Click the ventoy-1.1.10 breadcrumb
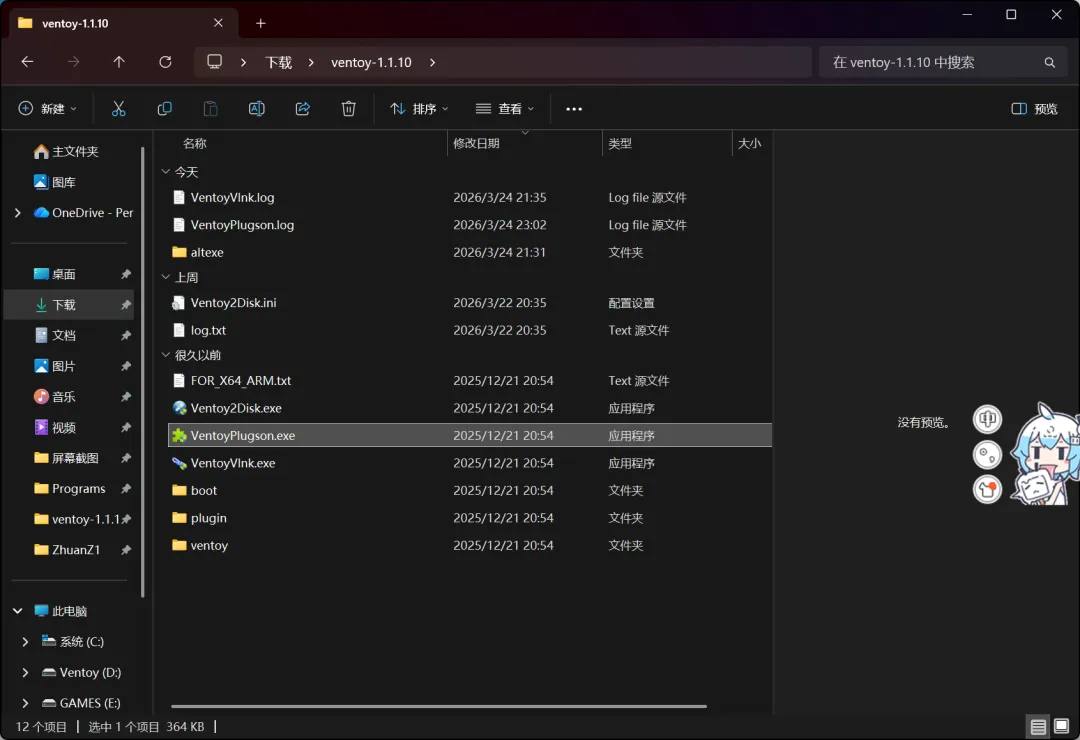This screenshot has width=1080, height=740. pos(371,63)
